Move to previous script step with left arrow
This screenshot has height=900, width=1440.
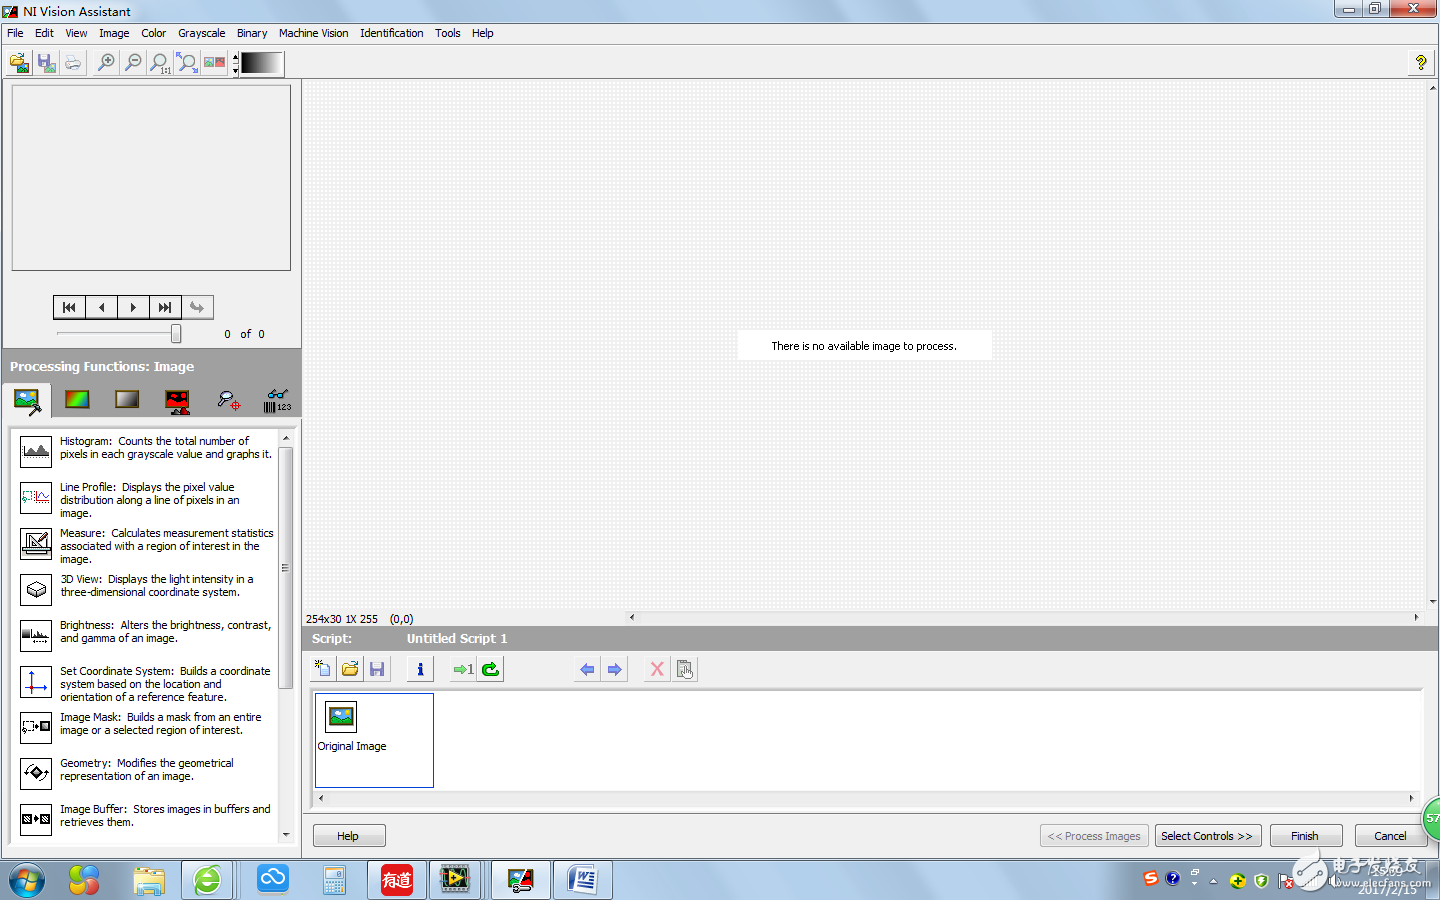click(587, 669)
